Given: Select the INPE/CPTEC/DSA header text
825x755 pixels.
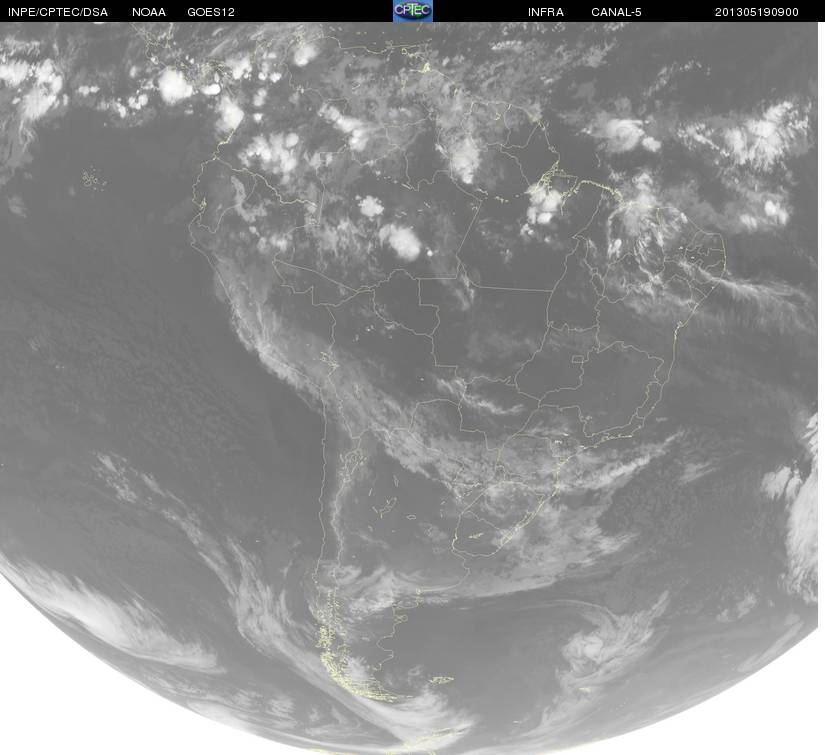Looking at the screenshot, I should pyautogui.click(x=58, y=12).
